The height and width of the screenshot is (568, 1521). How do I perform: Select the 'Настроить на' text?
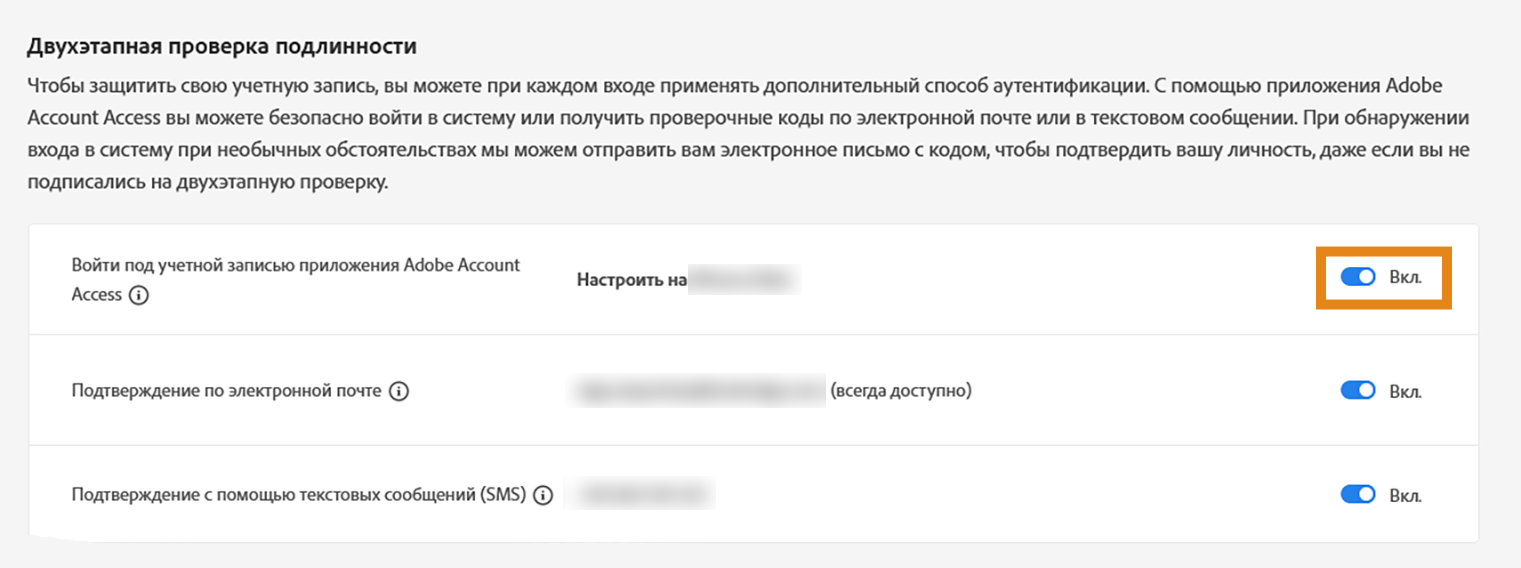pos(631,281)
